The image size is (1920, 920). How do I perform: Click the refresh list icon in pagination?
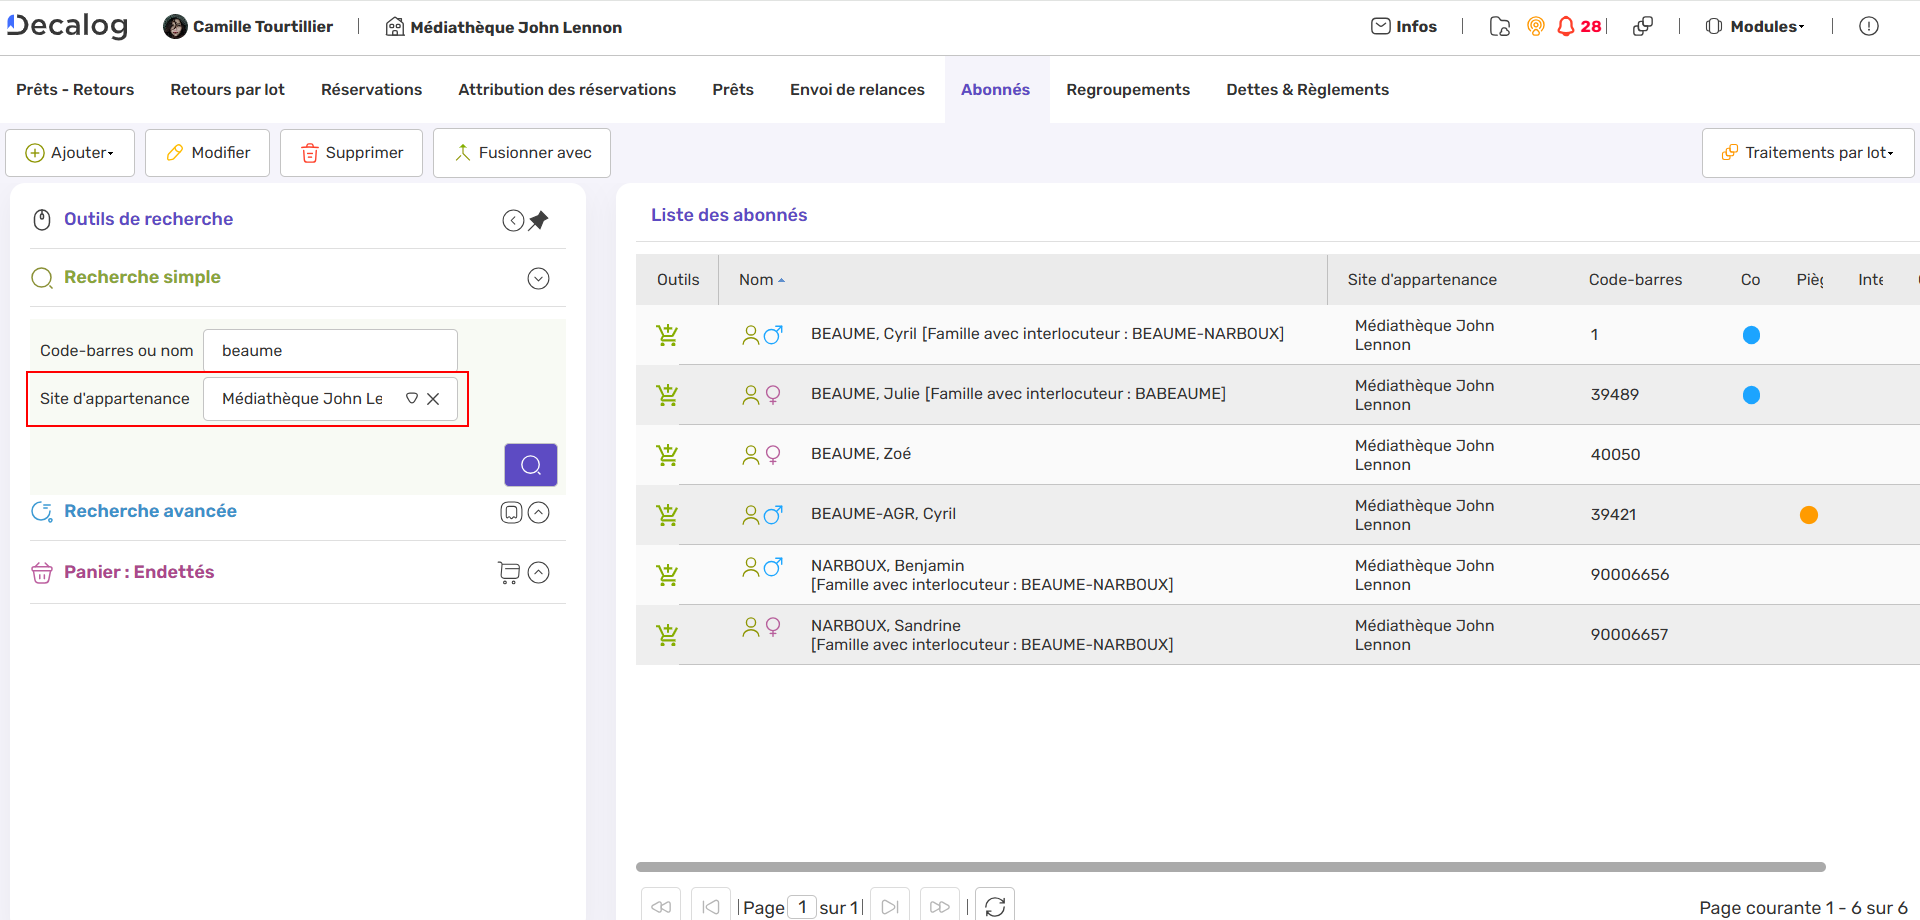click(x=994, y=906)
